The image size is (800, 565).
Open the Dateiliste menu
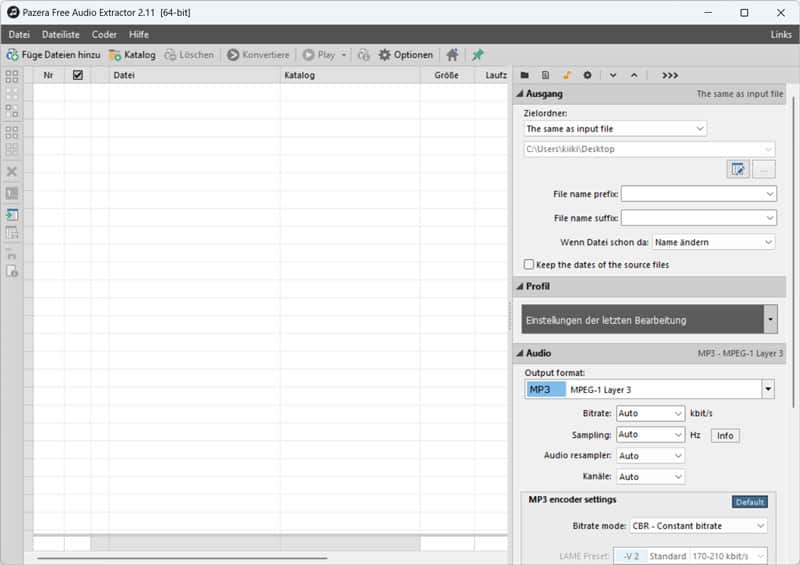click(61, 35)
